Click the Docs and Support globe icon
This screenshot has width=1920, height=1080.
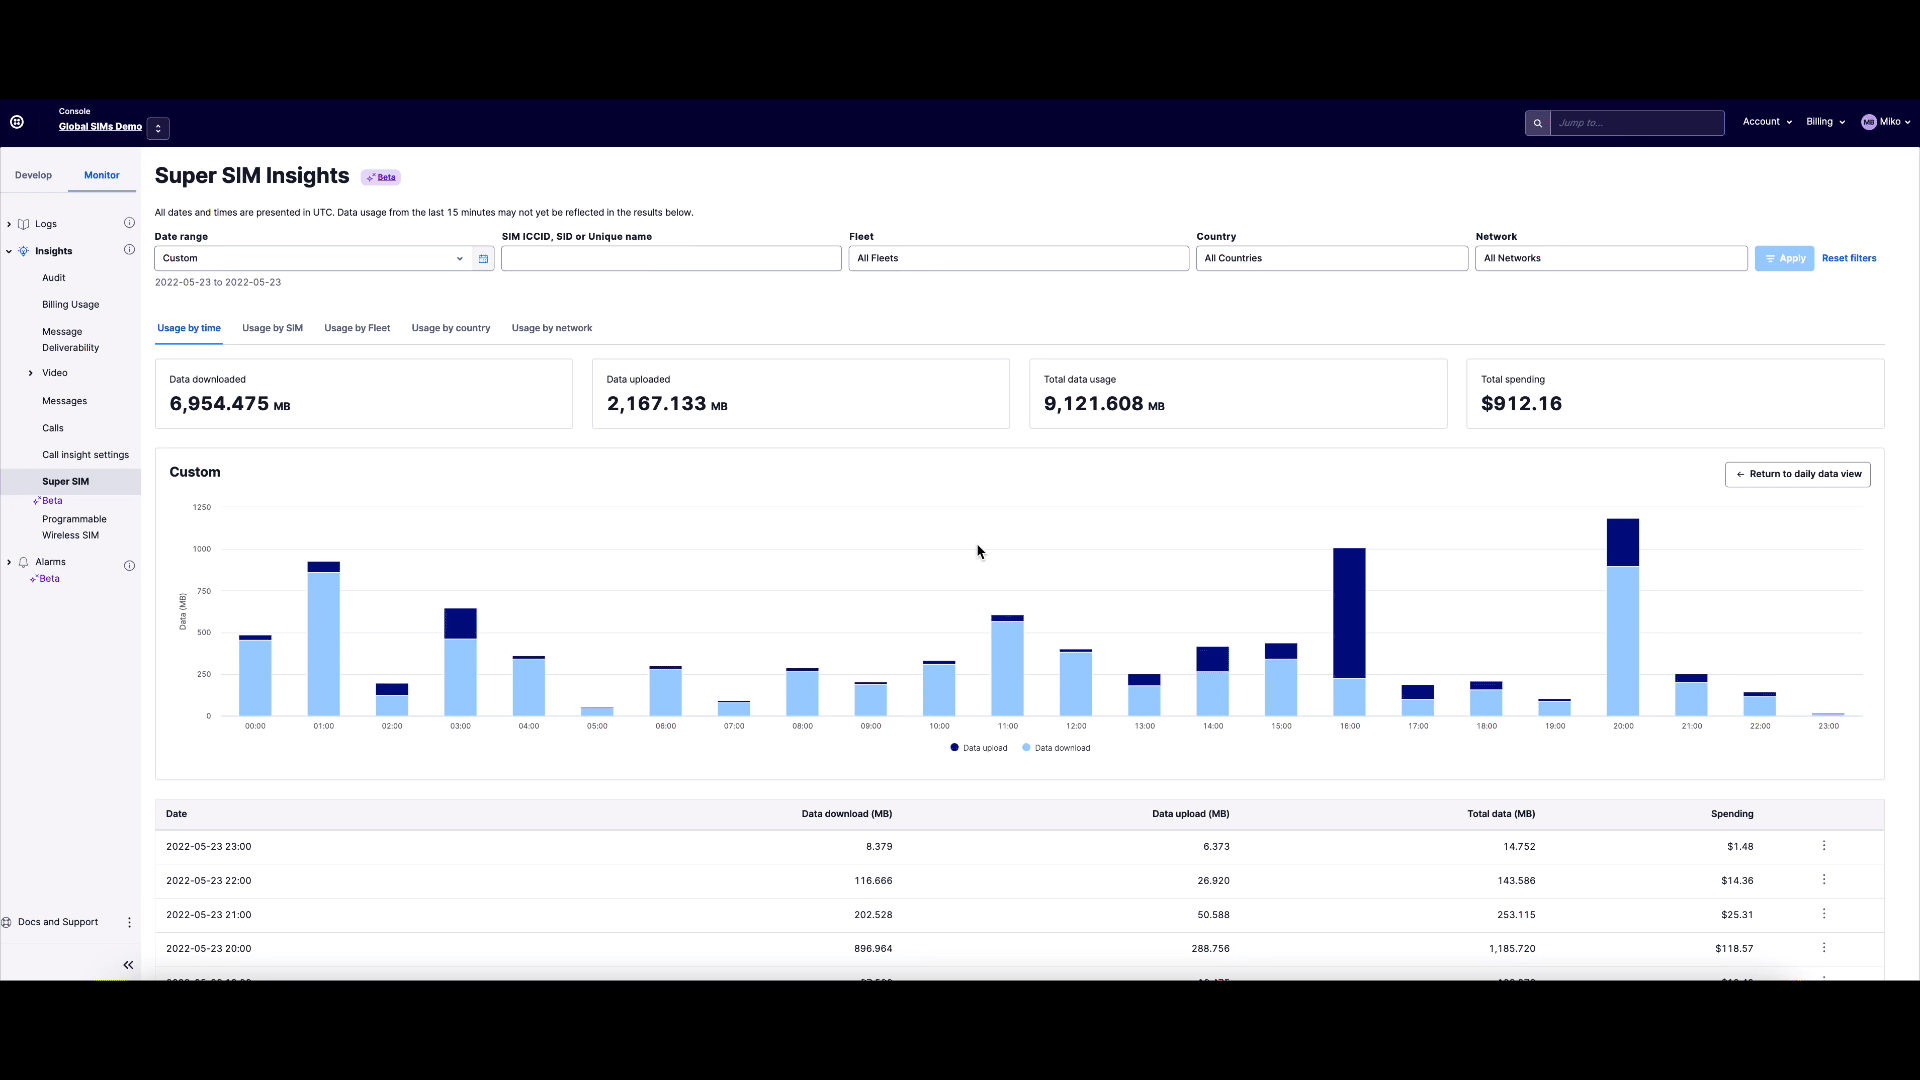tap(7, 922)
